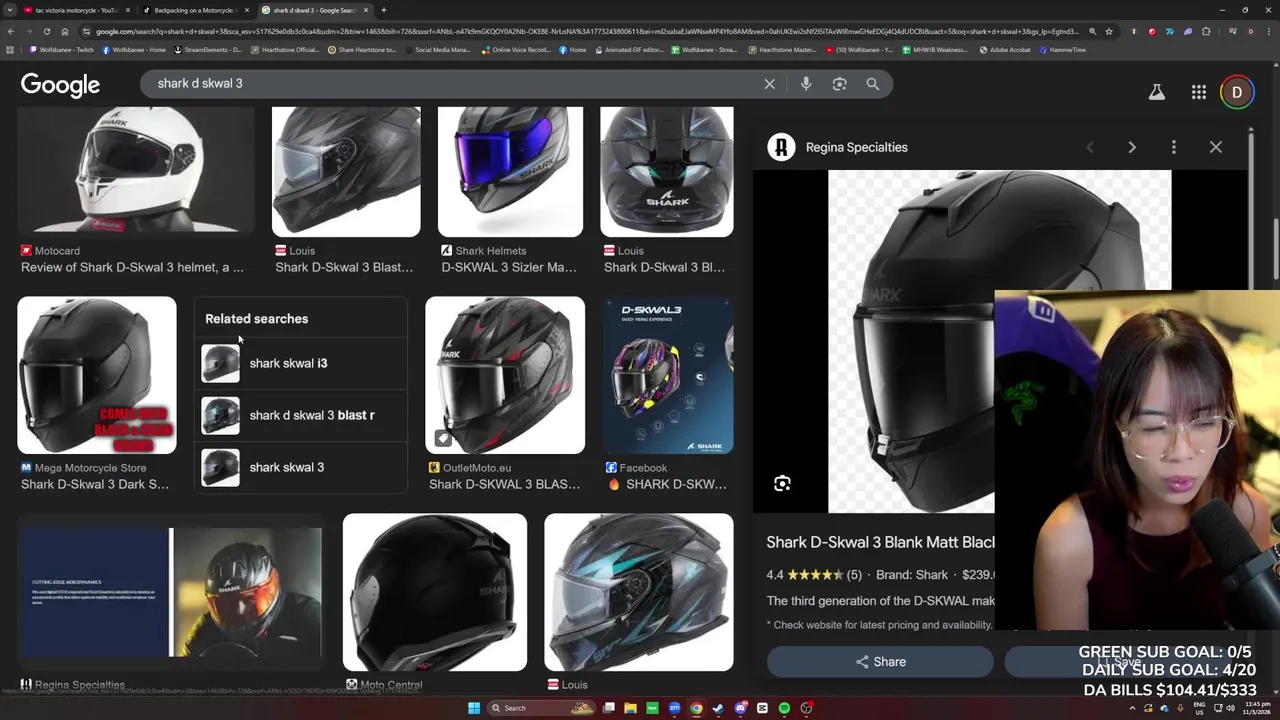
Task: Submit search with the magnifier icon
Action: coord(873,84)
